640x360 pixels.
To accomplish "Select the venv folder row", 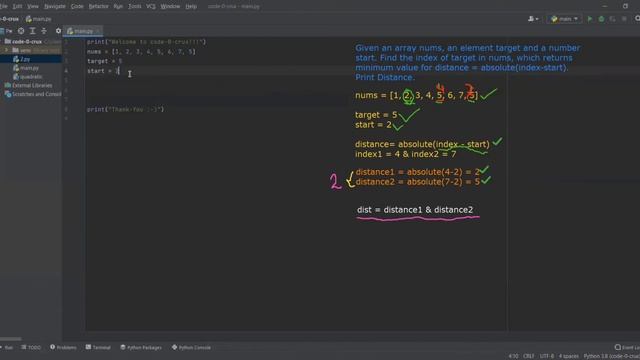I will [x=31, y=50].
